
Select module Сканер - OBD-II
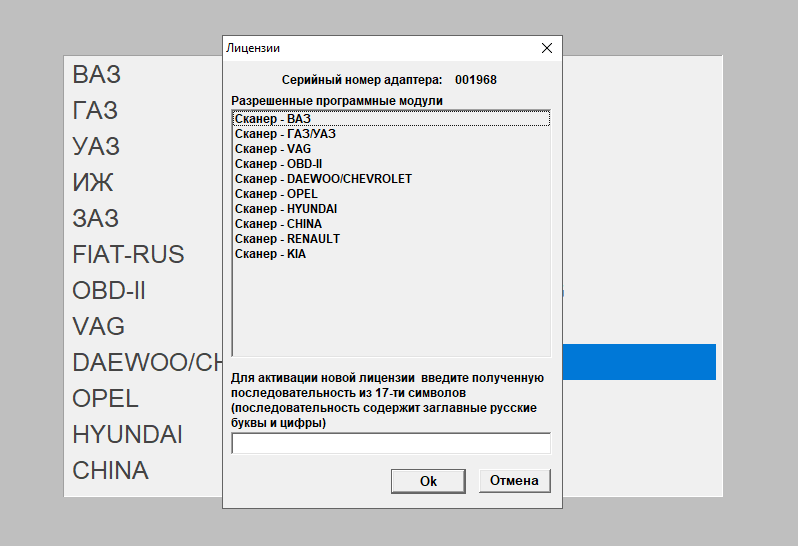click(x=391, y=164)
